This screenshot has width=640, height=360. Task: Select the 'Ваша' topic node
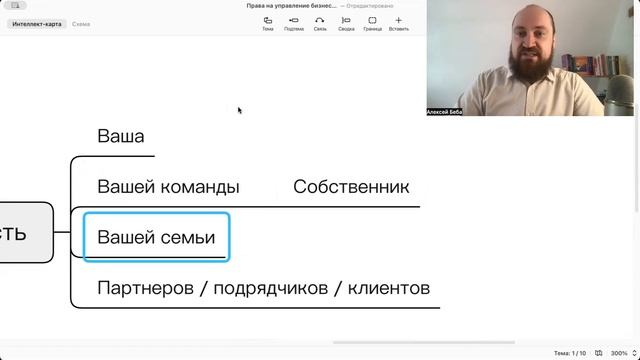point(121,136)
